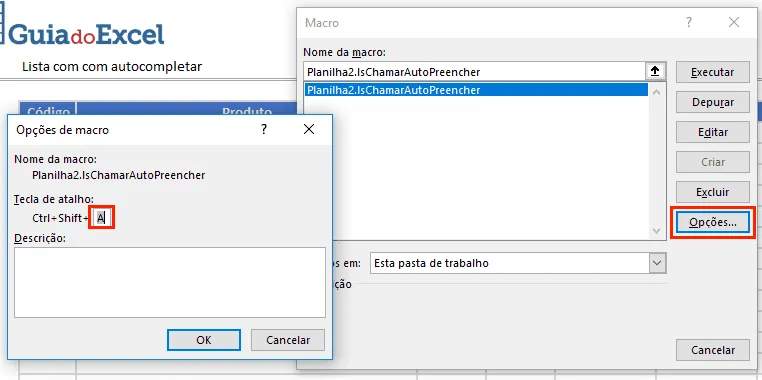The width and height of the screenshot is (762, 380).
Task: Click the help question mark in Opções de macro
Action: [264, 129]
